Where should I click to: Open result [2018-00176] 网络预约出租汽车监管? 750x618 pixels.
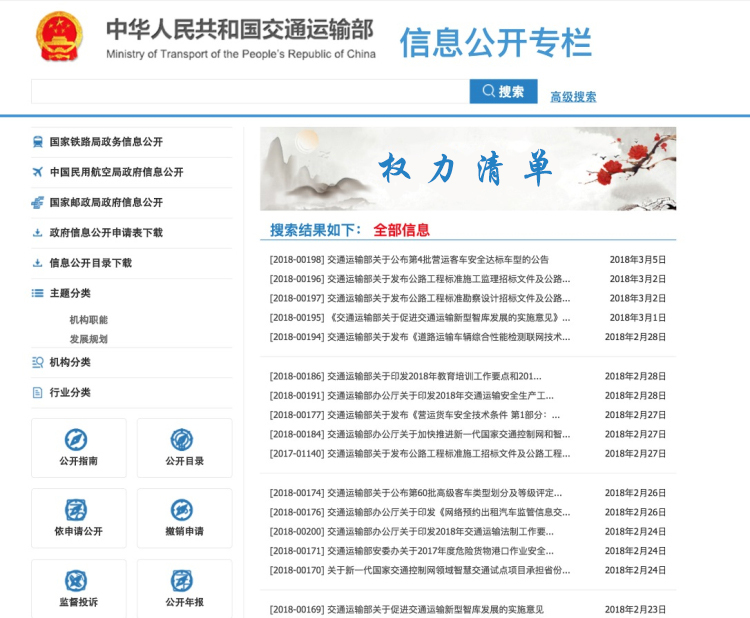click(x=419, y=512)
